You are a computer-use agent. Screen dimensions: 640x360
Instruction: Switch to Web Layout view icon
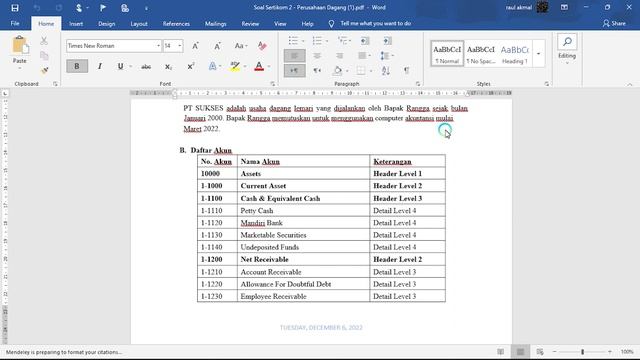click(x=540, y=352)
